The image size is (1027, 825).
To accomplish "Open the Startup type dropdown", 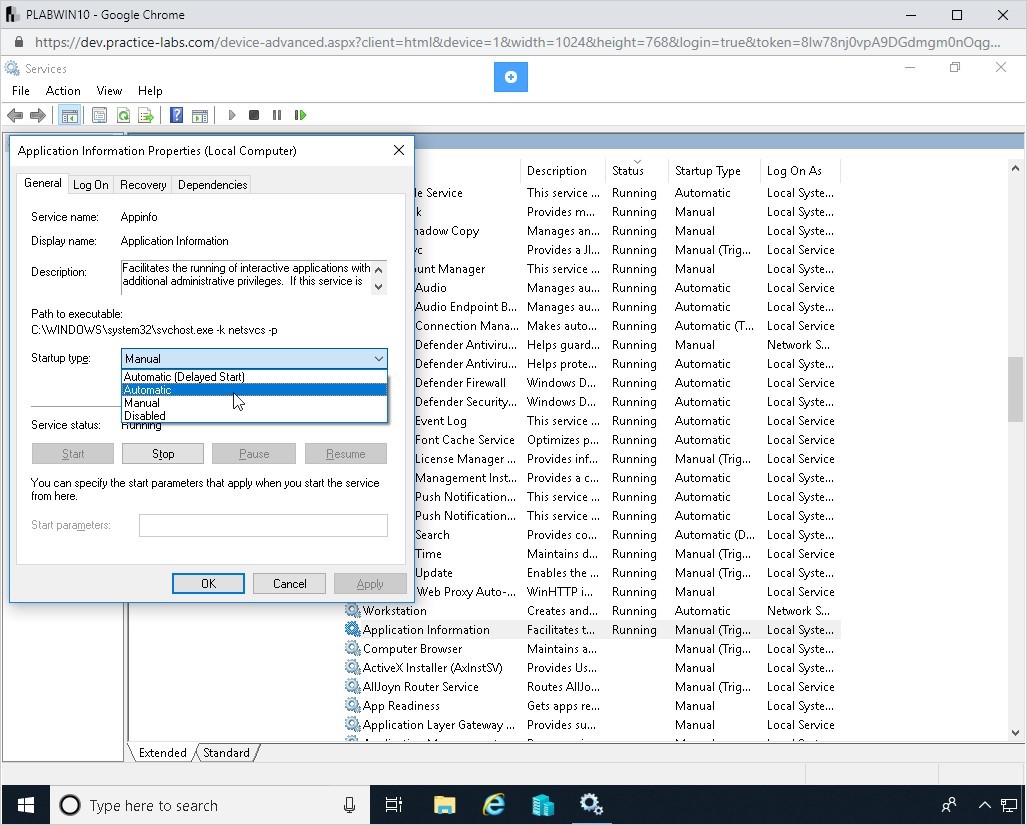I will click(x=254, y=359).
